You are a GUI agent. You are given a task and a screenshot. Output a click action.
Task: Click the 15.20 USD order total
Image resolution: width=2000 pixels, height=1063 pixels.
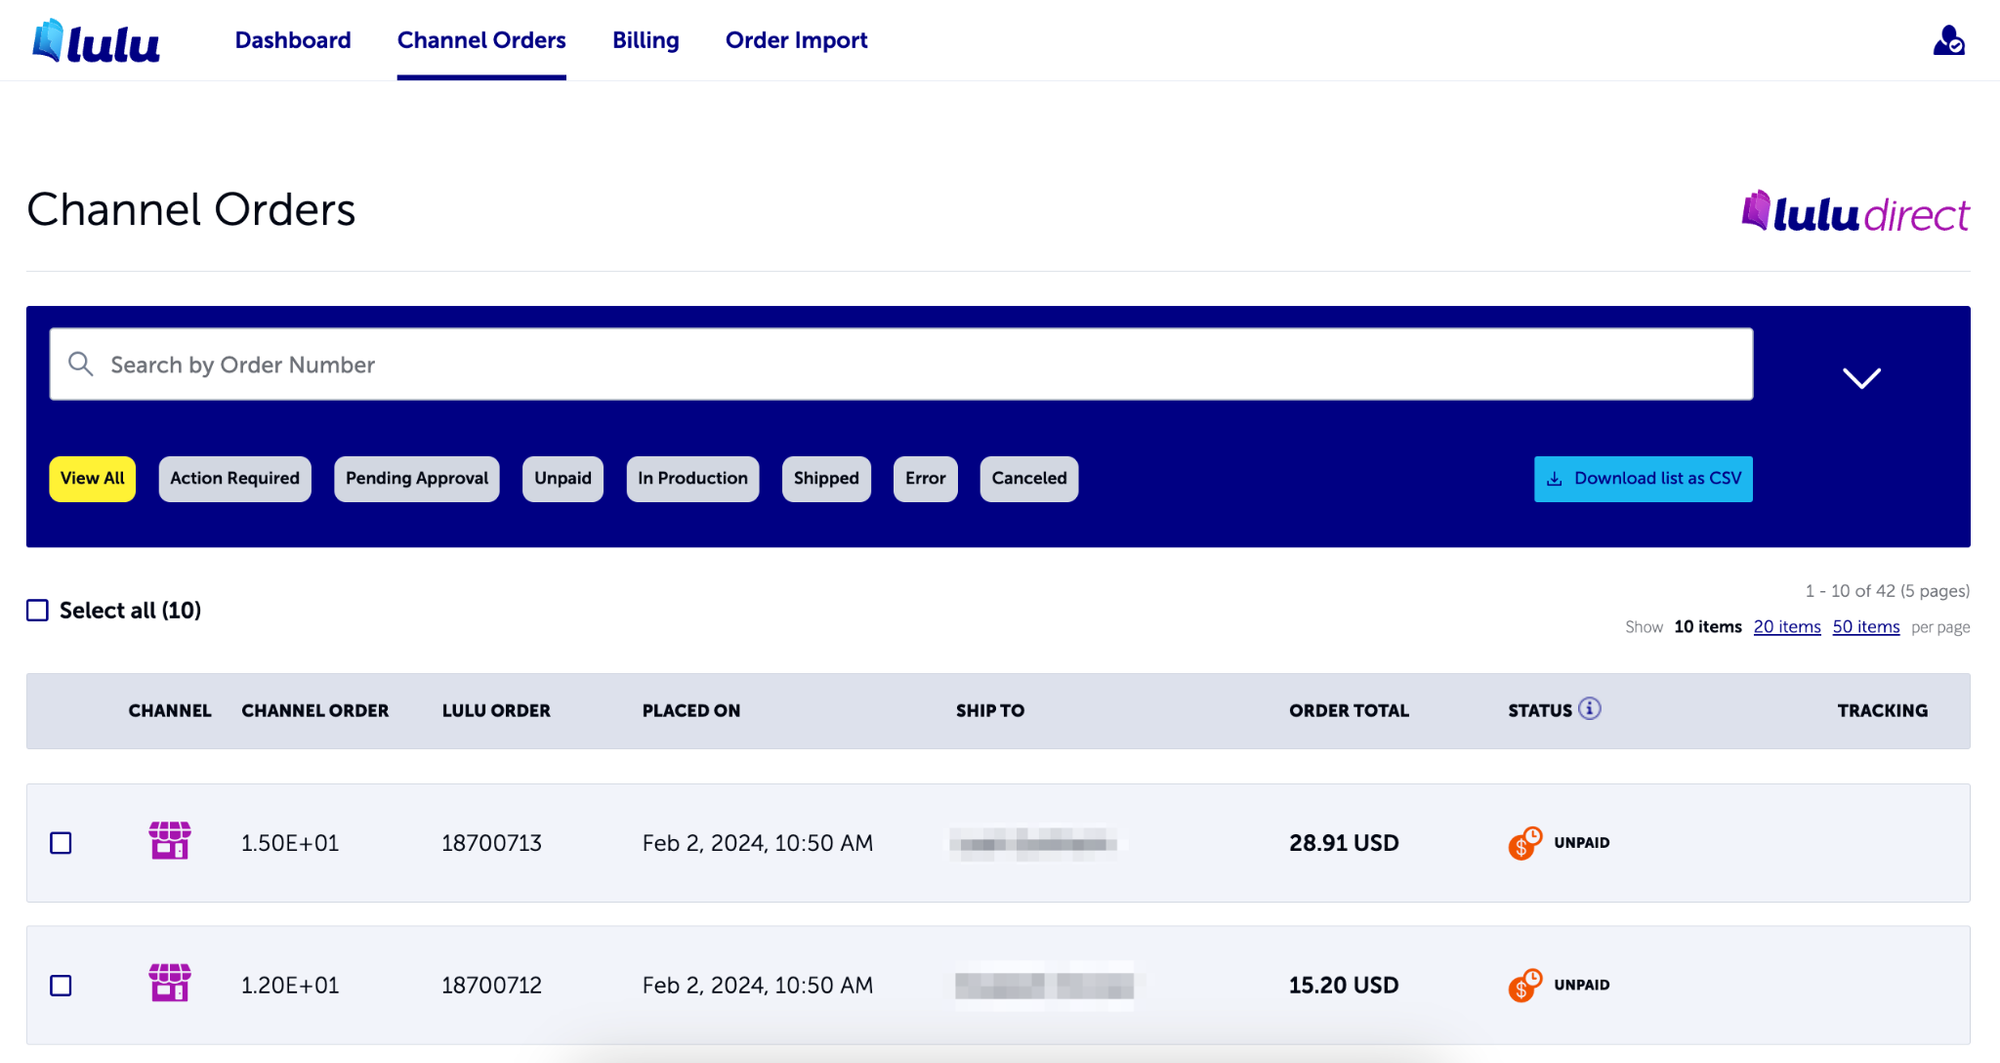1343,985
